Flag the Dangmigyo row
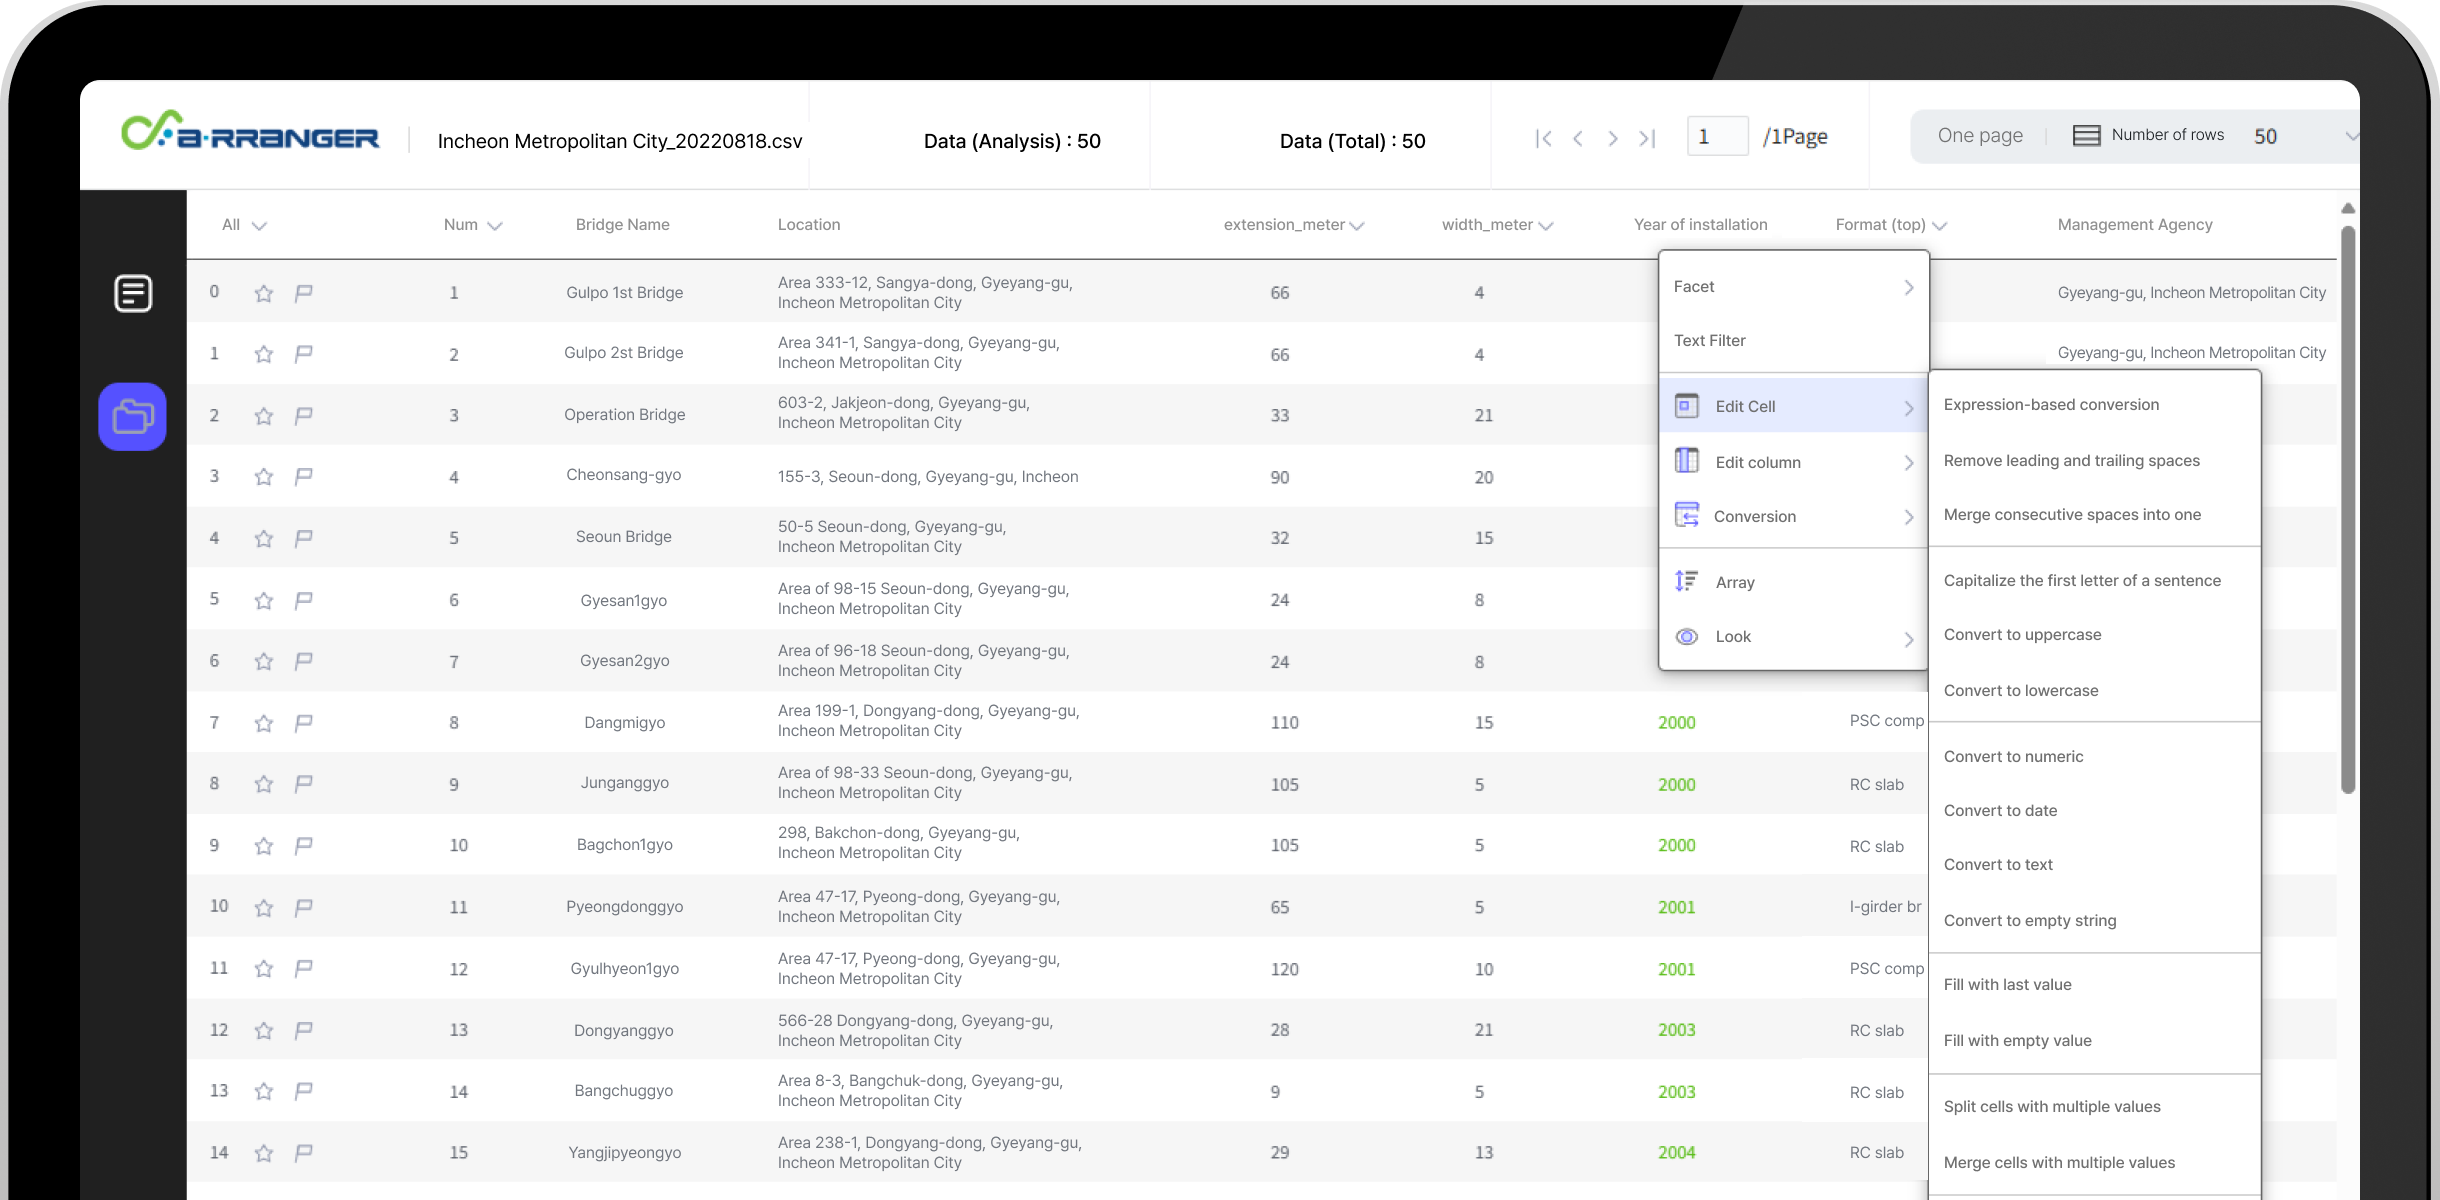Screen dimensions: 2440x1200 click(304, 723)
